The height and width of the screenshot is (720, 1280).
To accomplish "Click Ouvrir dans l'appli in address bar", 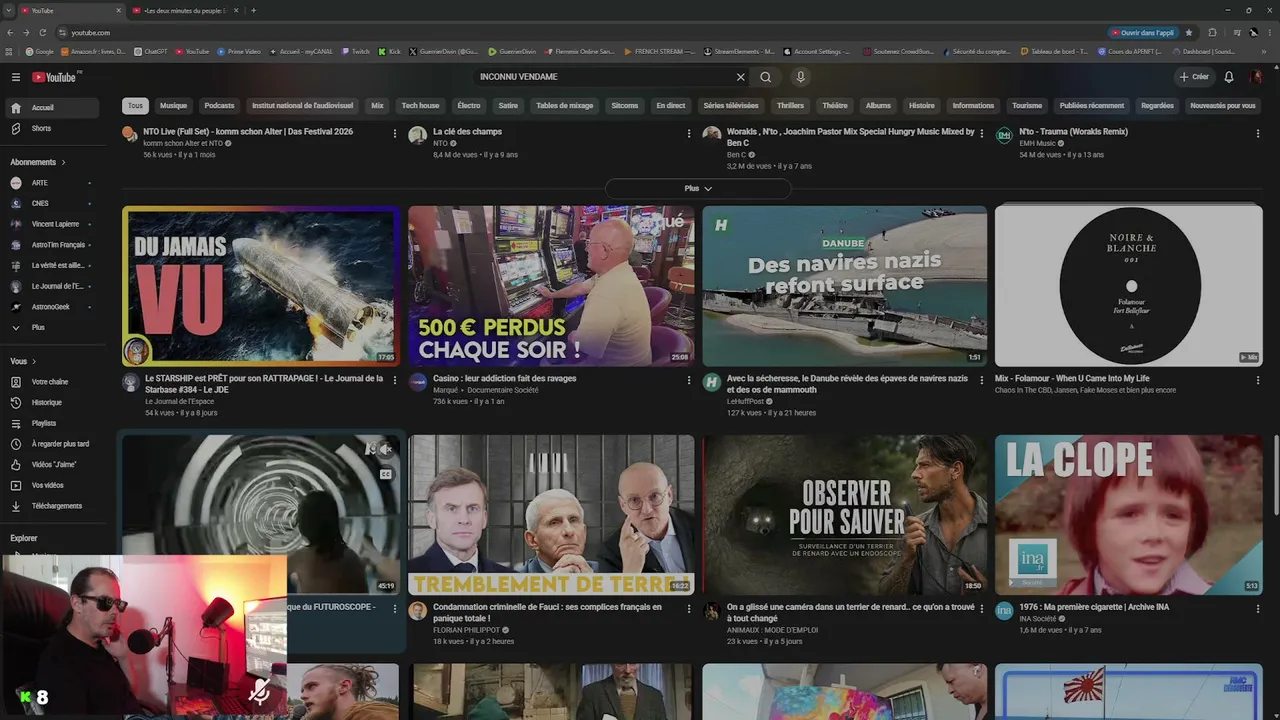I will pyautogui.click(x=1144, y=32).
